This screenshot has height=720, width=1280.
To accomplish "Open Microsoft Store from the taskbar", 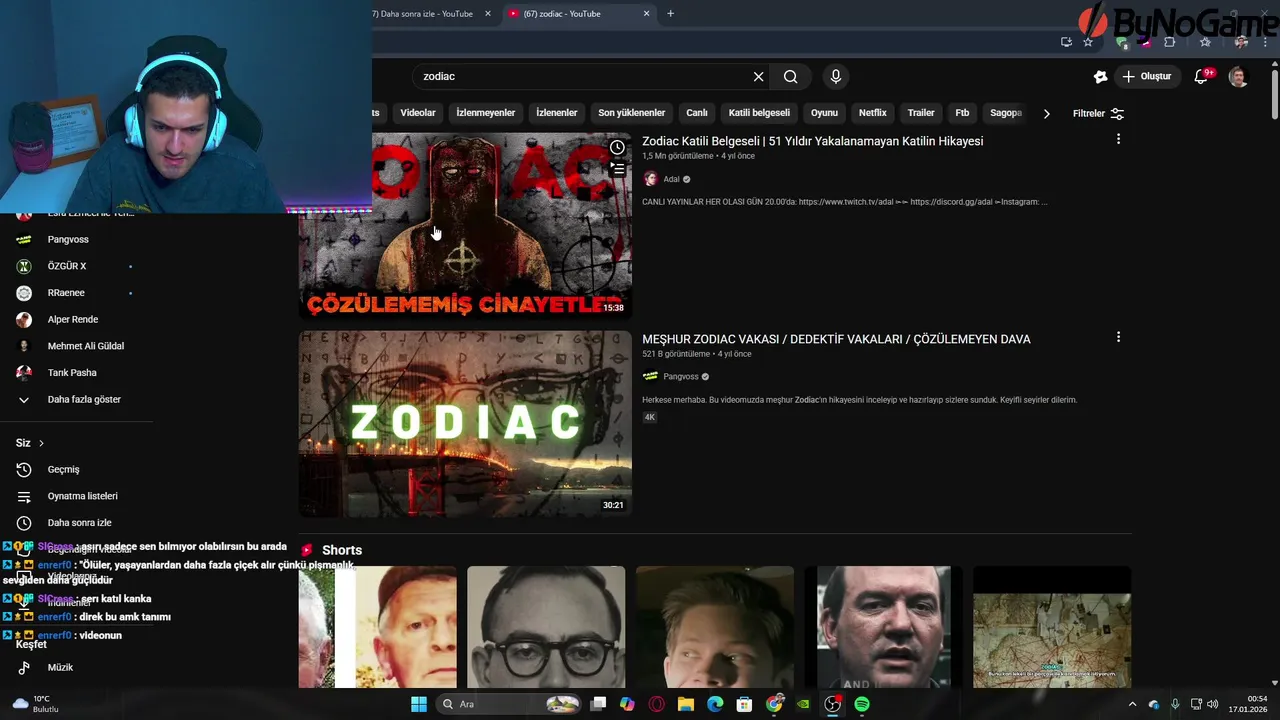I will (744, 704).
